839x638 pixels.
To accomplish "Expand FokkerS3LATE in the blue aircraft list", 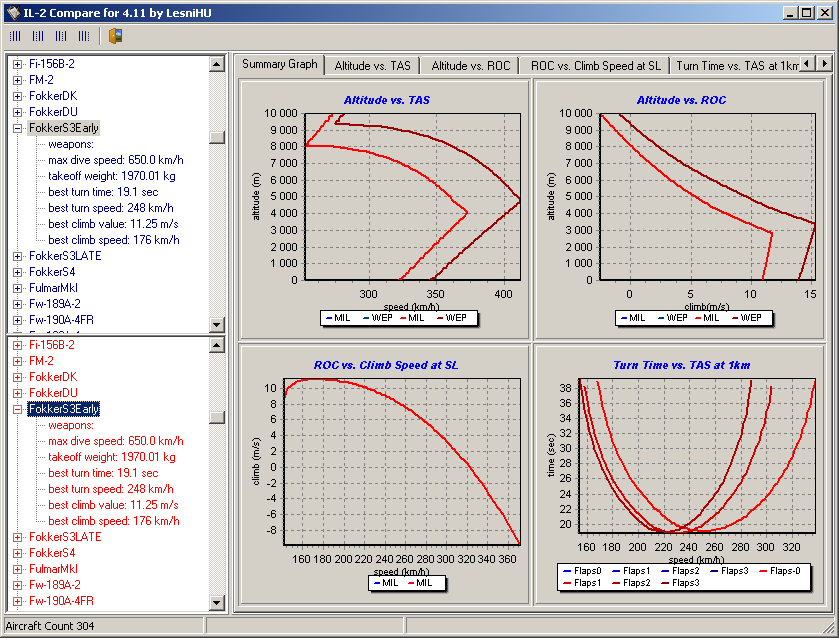I will (18, 256).
